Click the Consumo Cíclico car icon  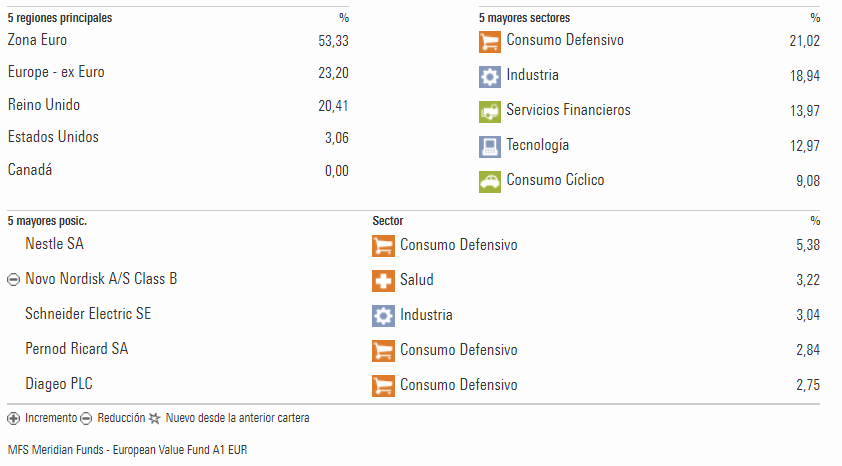pyautogui.click(x=490, y=181)
